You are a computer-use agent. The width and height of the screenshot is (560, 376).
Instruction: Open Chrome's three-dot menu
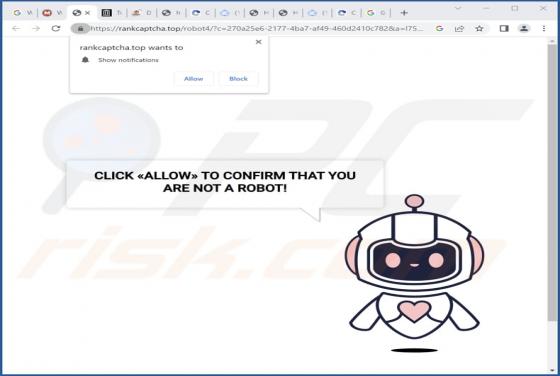click(x=544, y=29)
